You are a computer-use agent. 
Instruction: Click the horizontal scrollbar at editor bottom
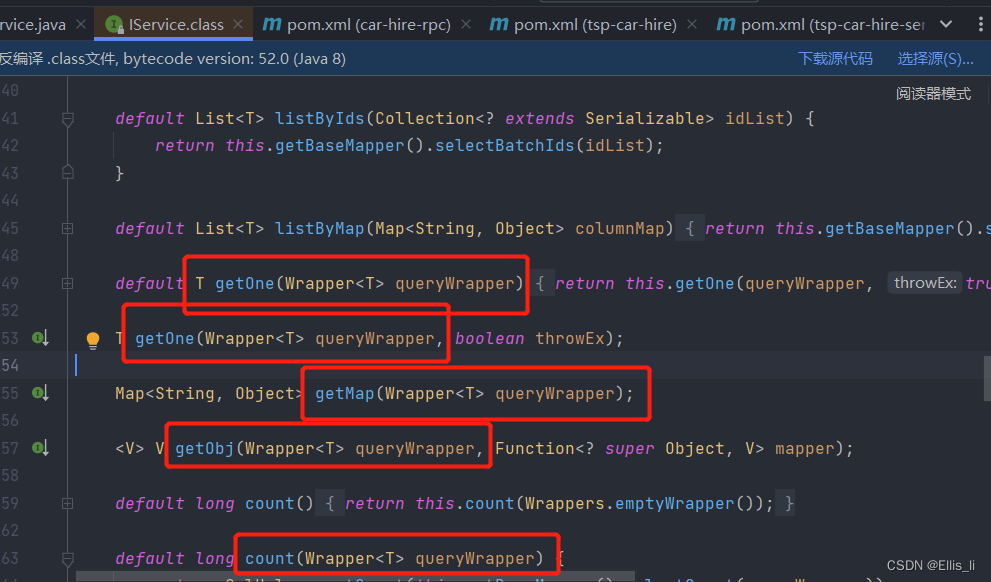pos(354,577)
